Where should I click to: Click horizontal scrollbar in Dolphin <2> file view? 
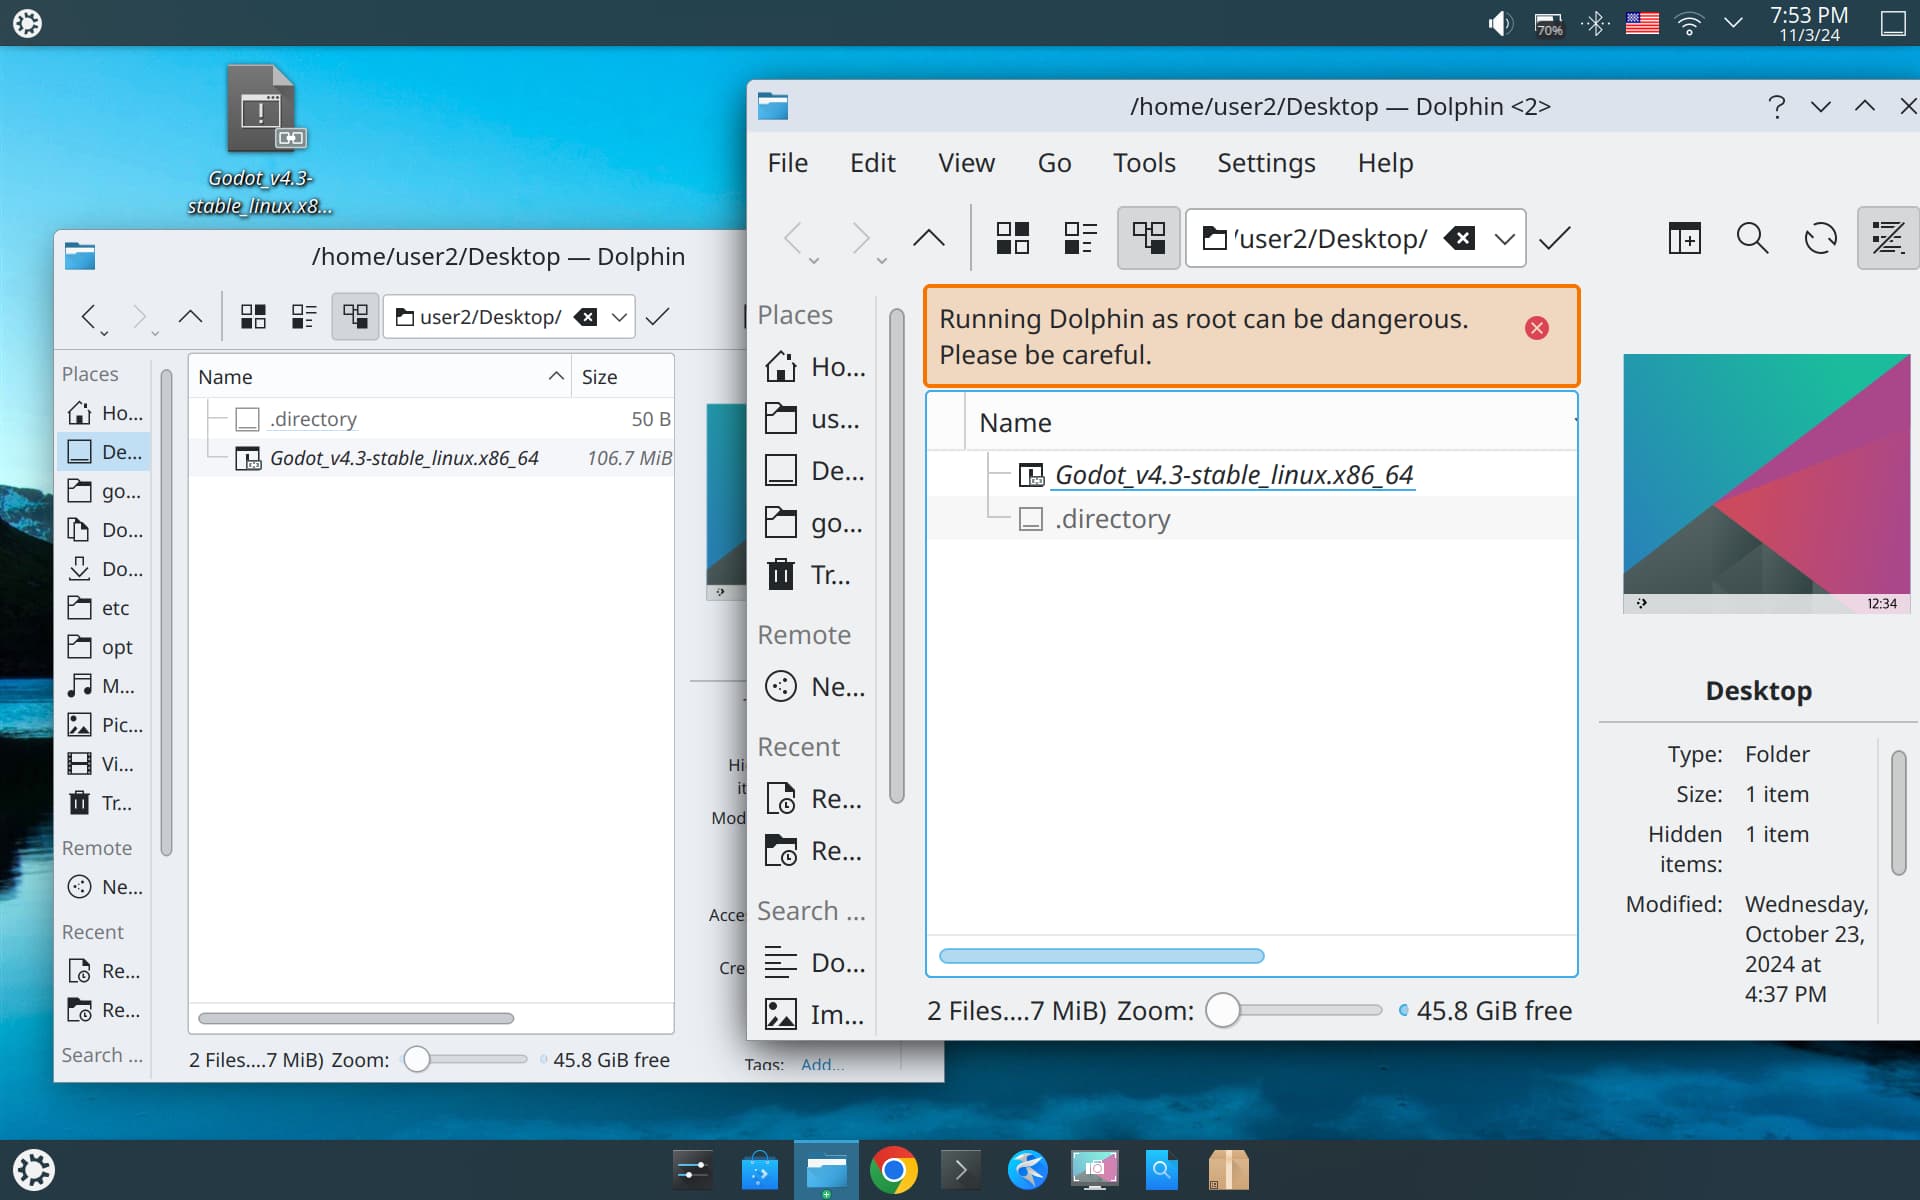coord(1102,956)
